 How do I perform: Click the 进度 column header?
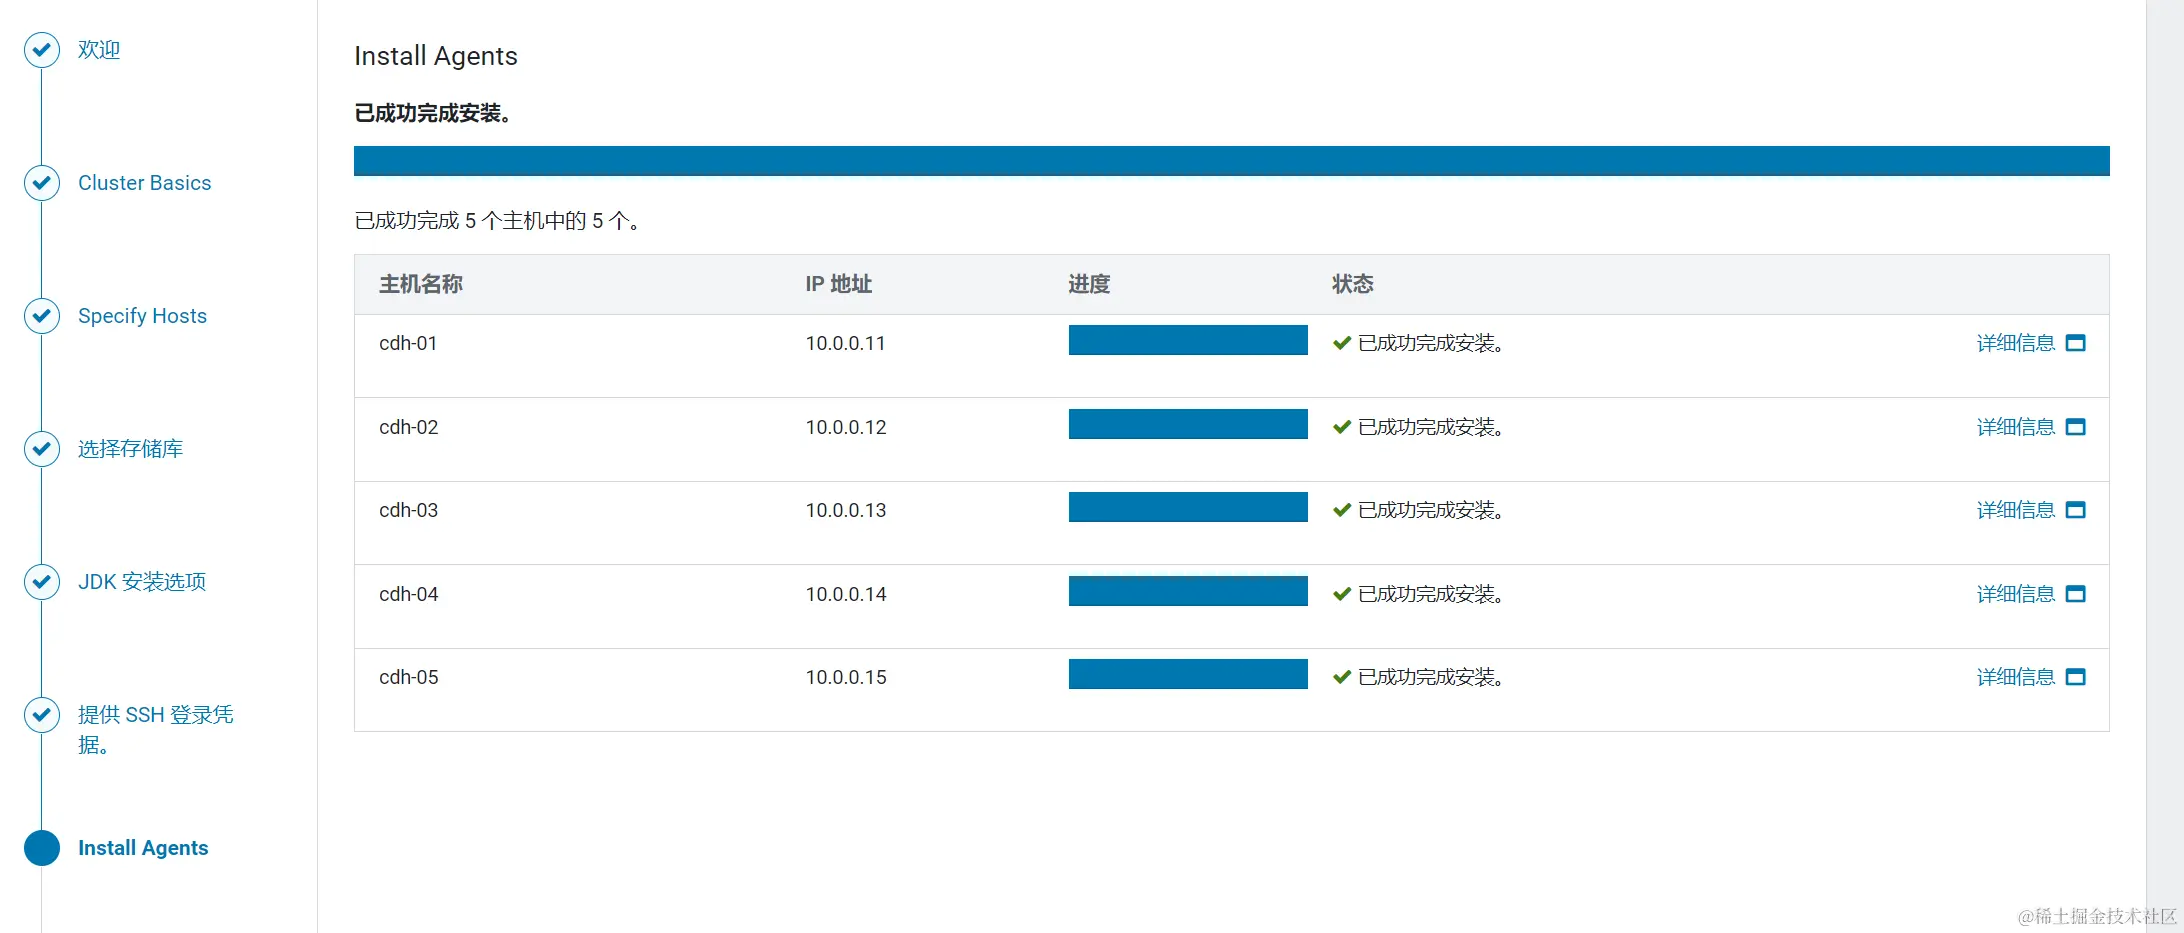(1089, 284)
